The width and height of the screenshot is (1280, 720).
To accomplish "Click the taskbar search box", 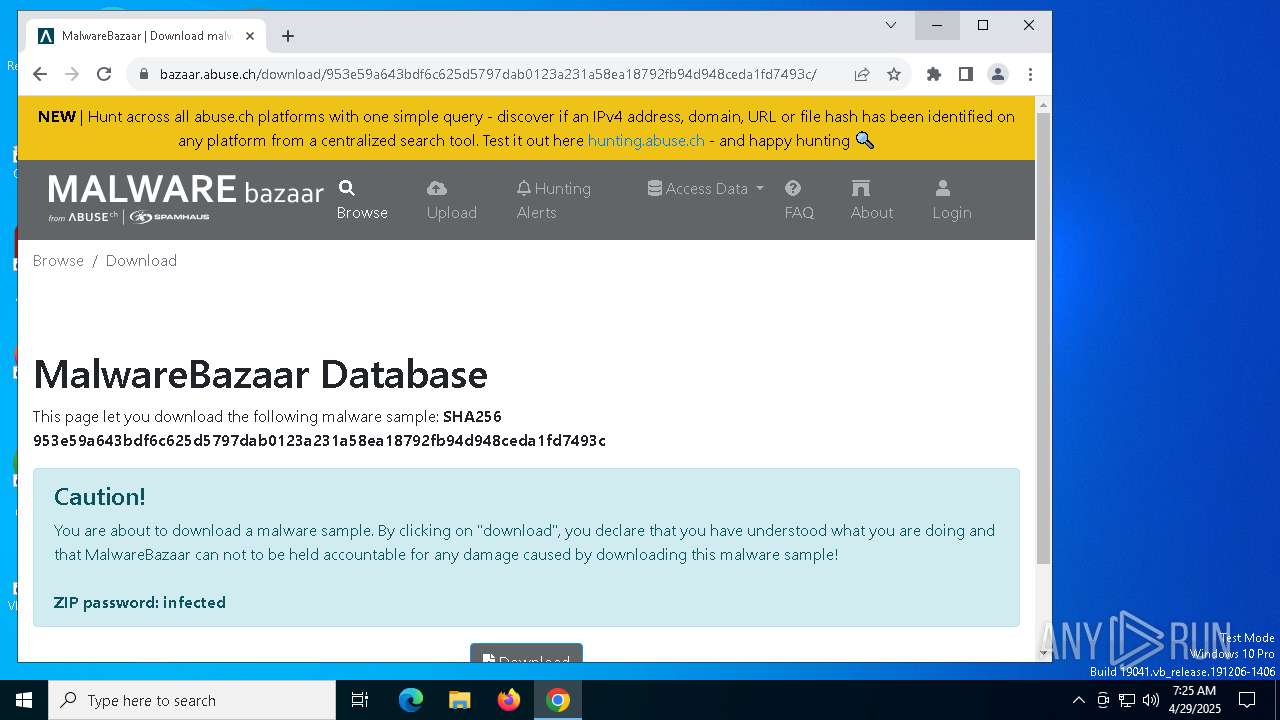I will pyautogui.click(x=192, y=700).
